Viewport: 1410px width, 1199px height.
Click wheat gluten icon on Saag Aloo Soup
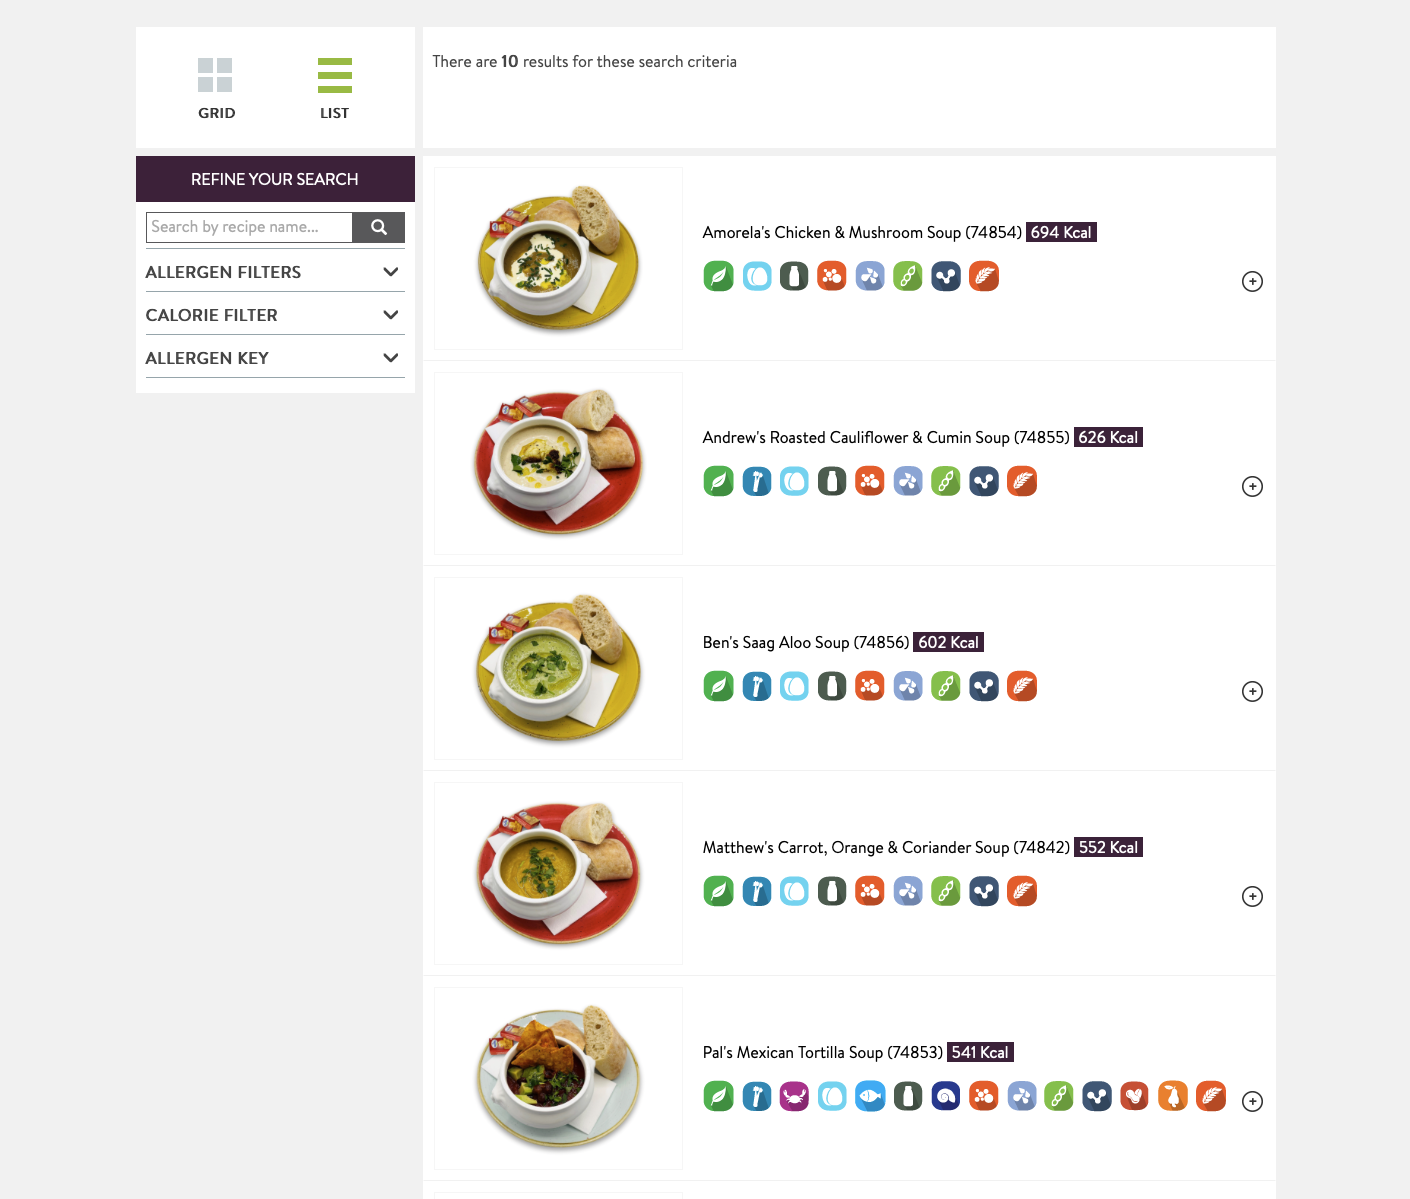point(1022,687)
